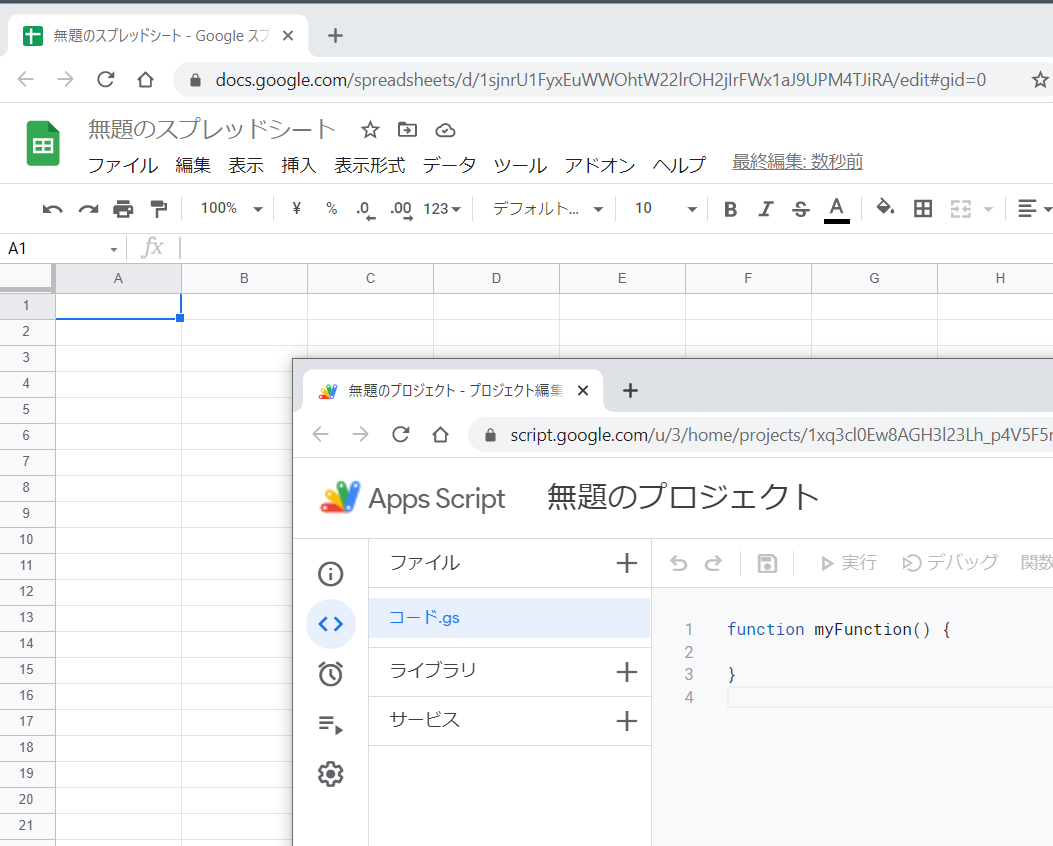The width and height of the screenshot is (1053, 846).
Task: Click the Sheets browser address bar
Action: [x=600, y=80]
